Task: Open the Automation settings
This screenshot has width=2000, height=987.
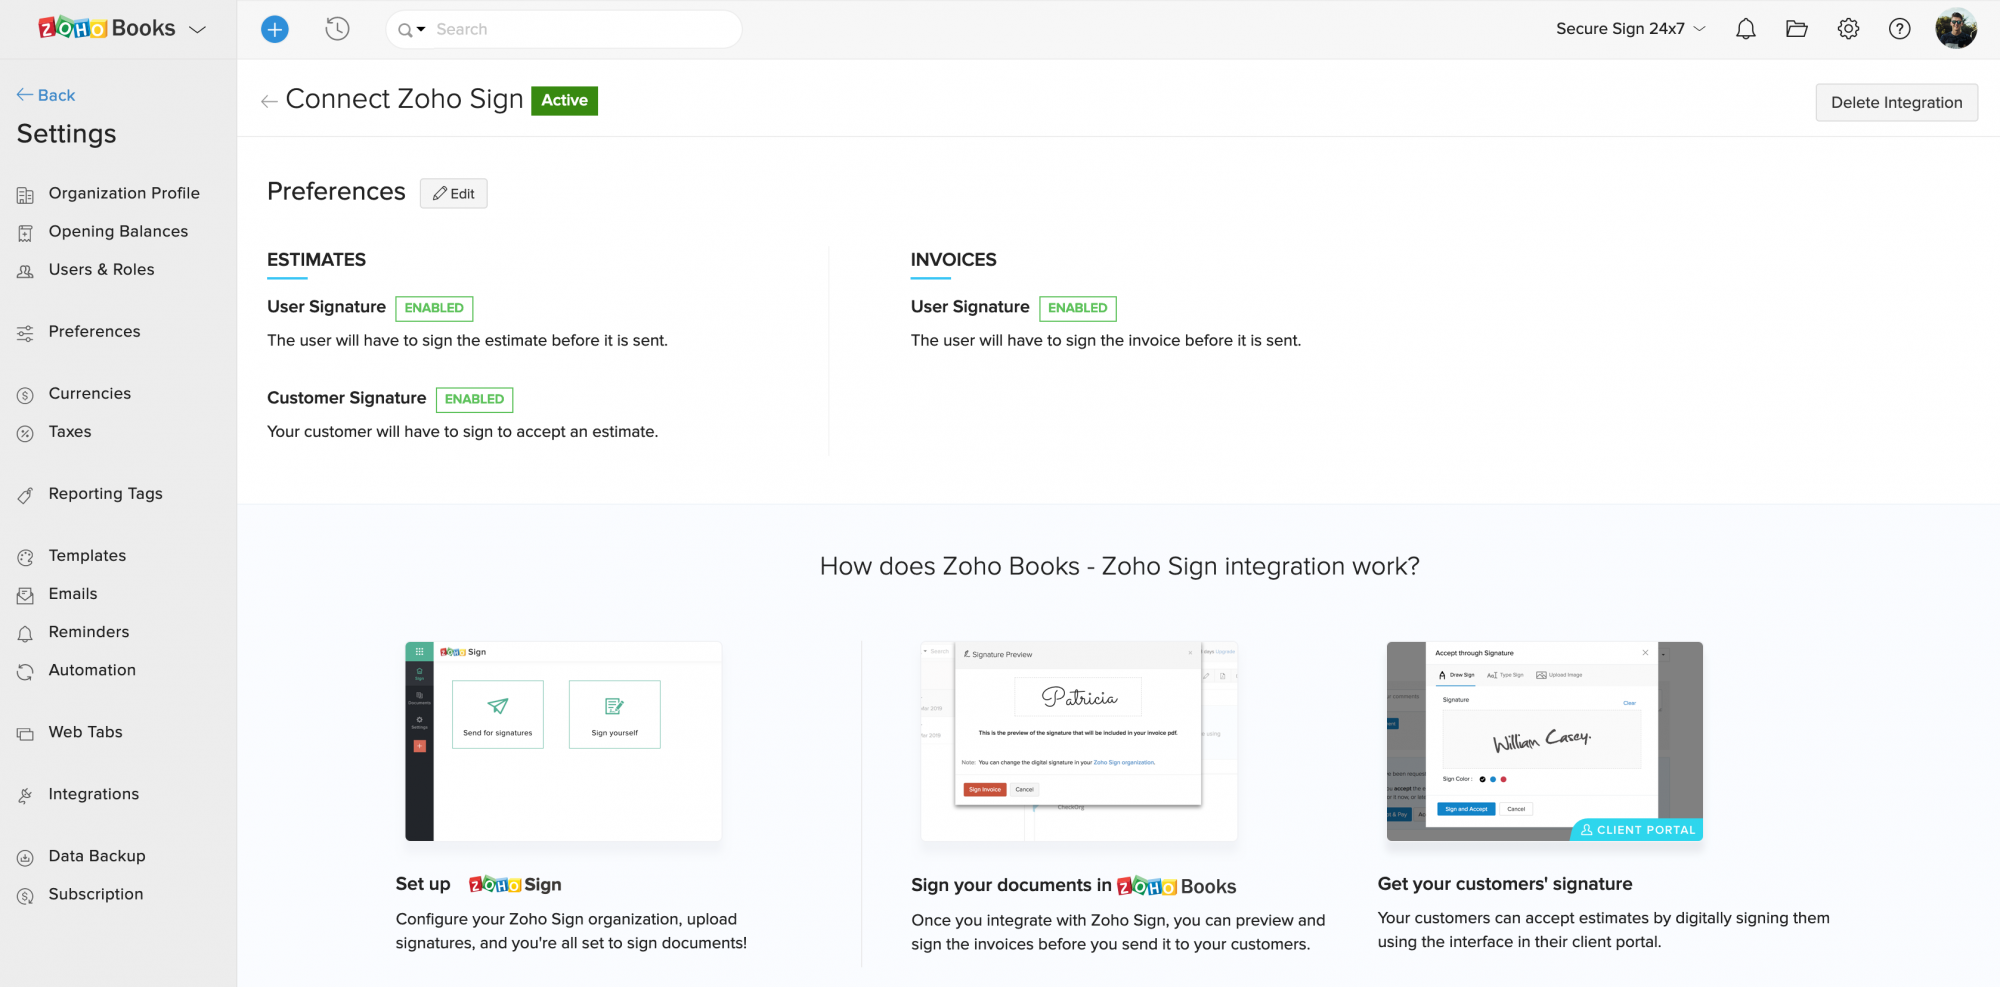Action: pyautogui.click(x=91, y=670)
